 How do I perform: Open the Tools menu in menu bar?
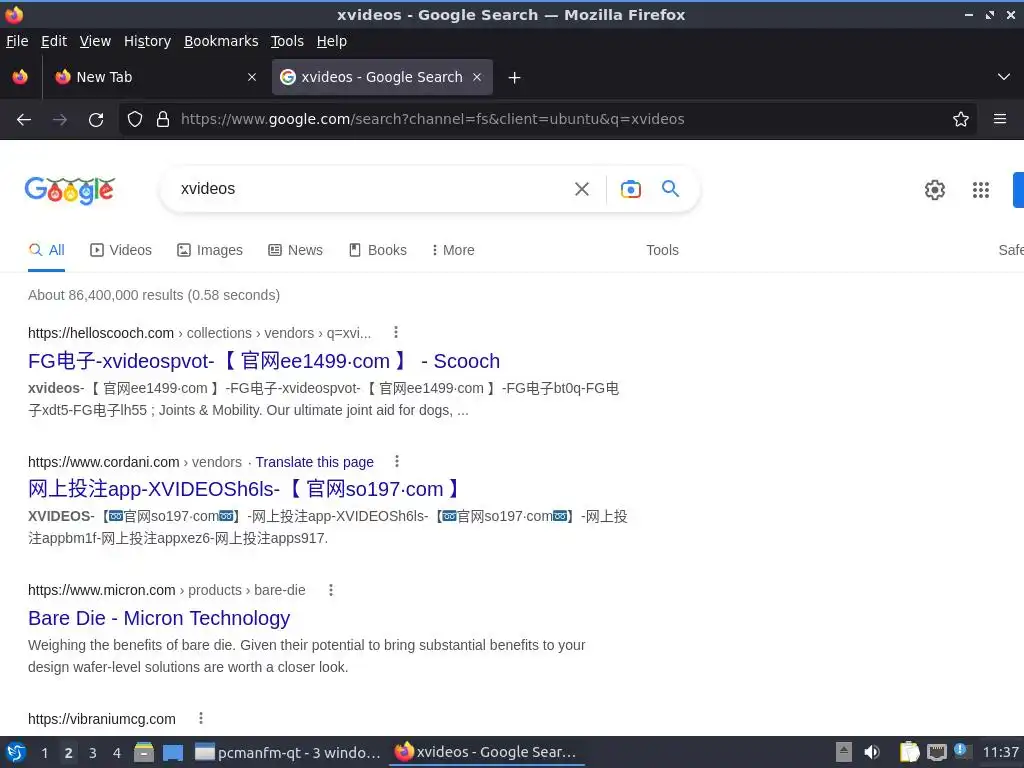[x=287, y=41]
